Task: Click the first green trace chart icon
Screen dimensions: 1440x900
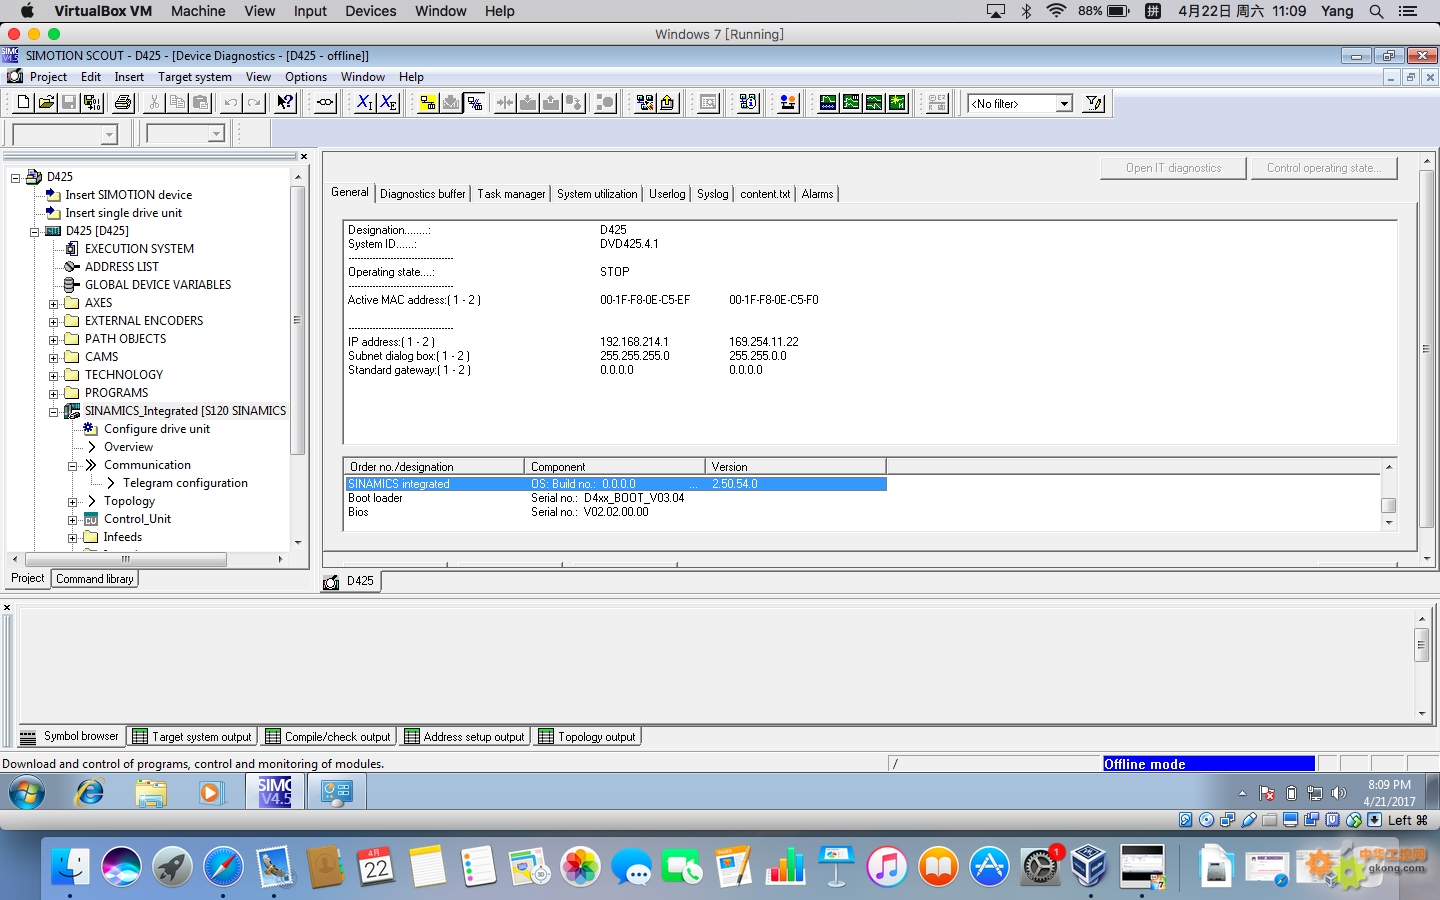Action: click(828, 102)
